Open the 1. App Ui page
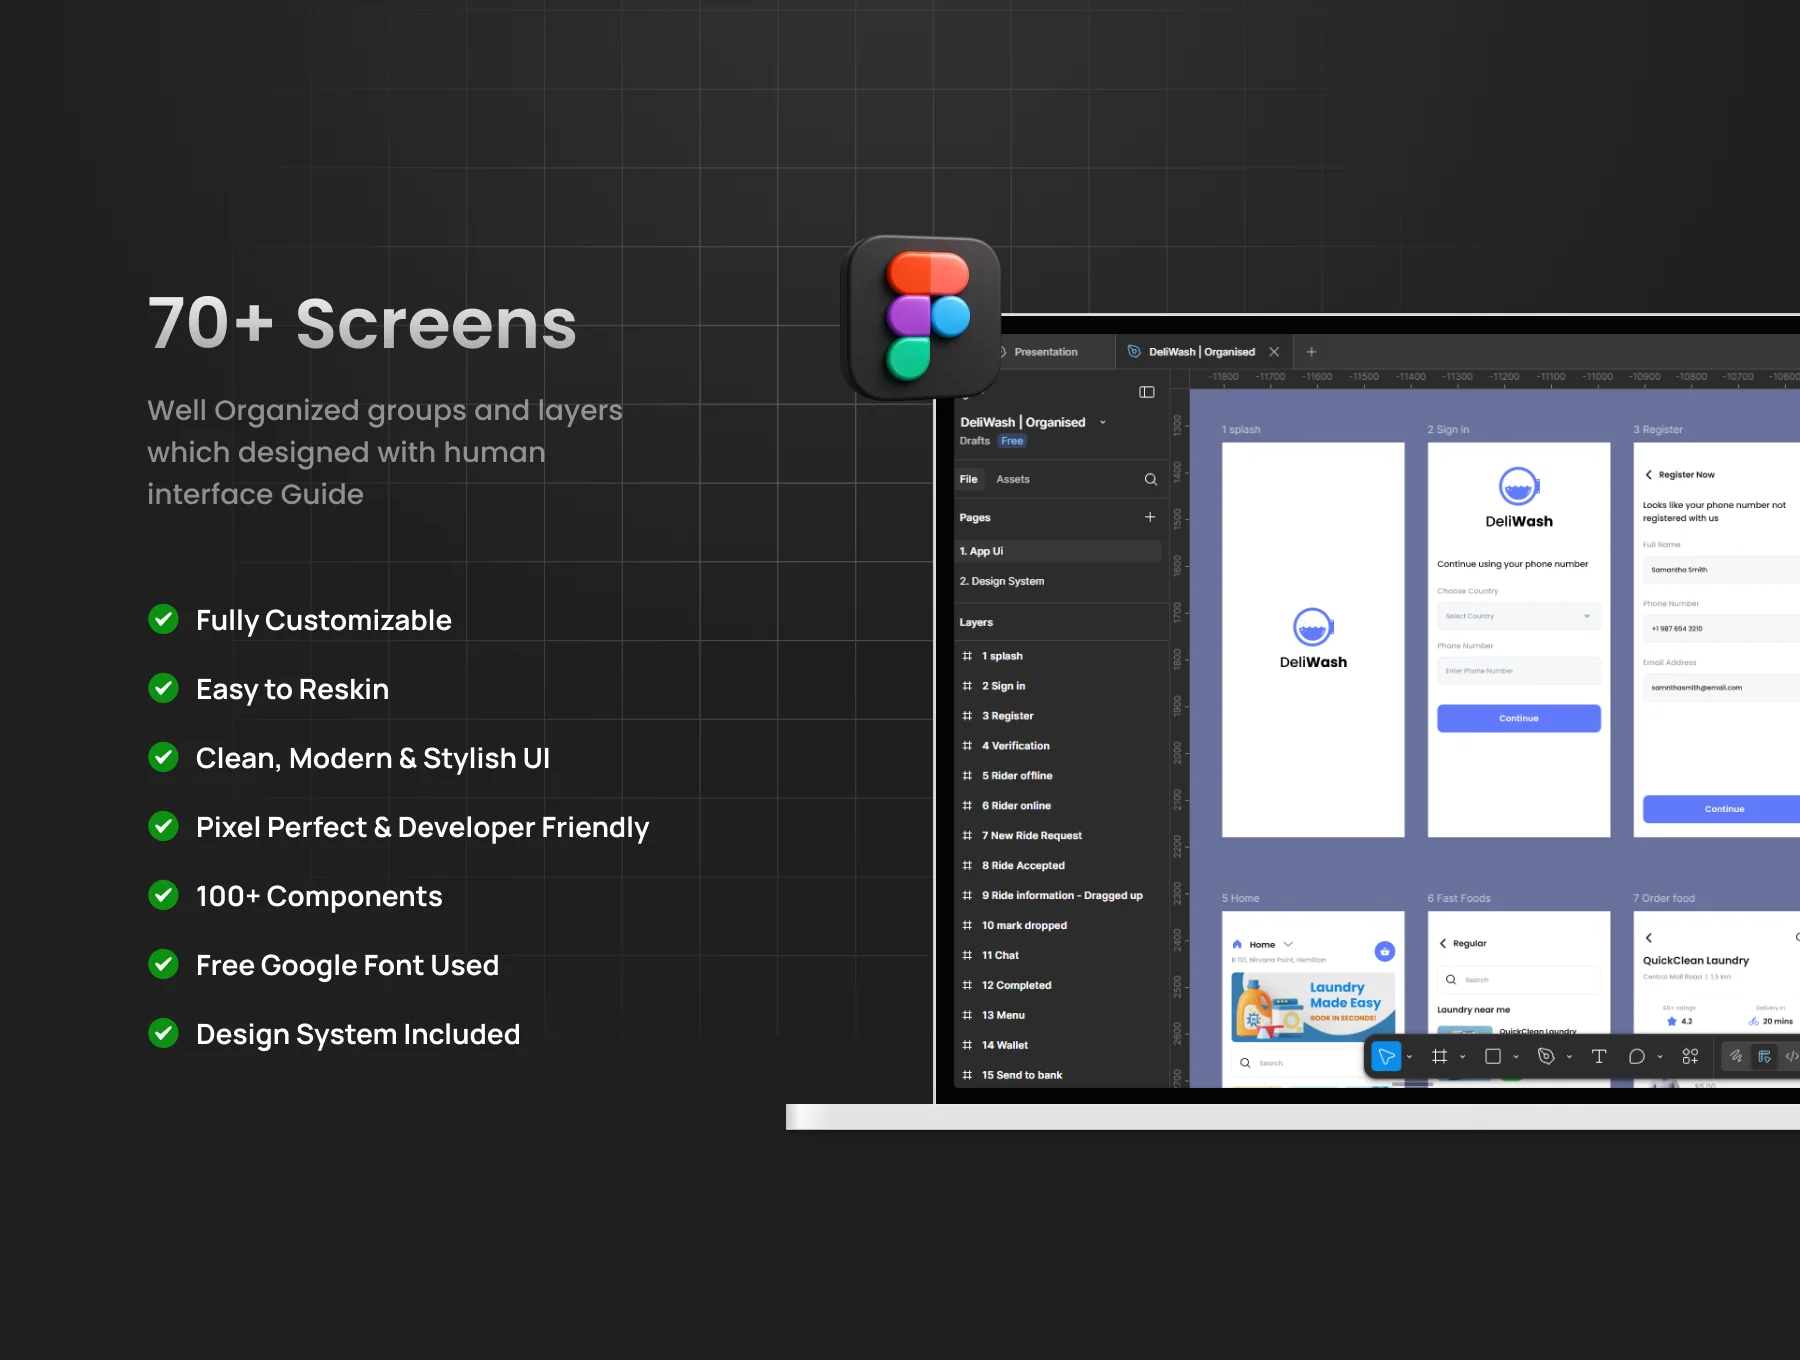Screen dimensions: 1800x1360 coord(1058,551)
